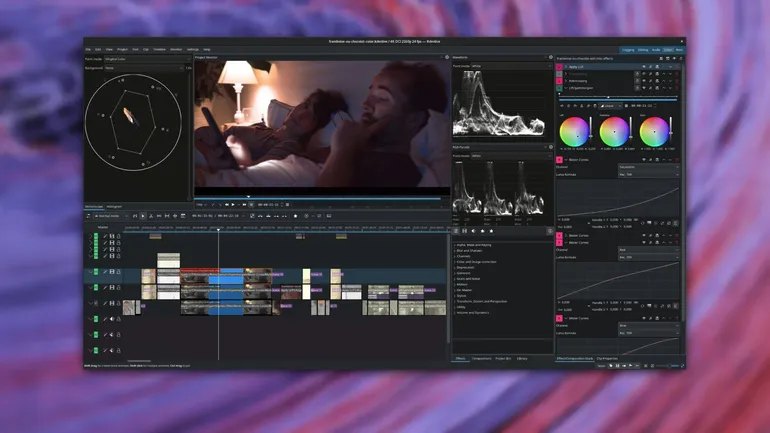
Task: Open the Waveform Paint mode dropdown
Action: coord(511,66)
